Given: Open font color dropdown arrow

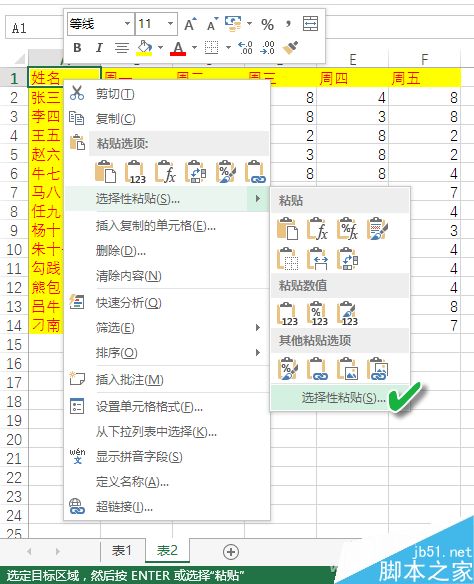Looking at the screenshot, I should (x=194, y=48).
